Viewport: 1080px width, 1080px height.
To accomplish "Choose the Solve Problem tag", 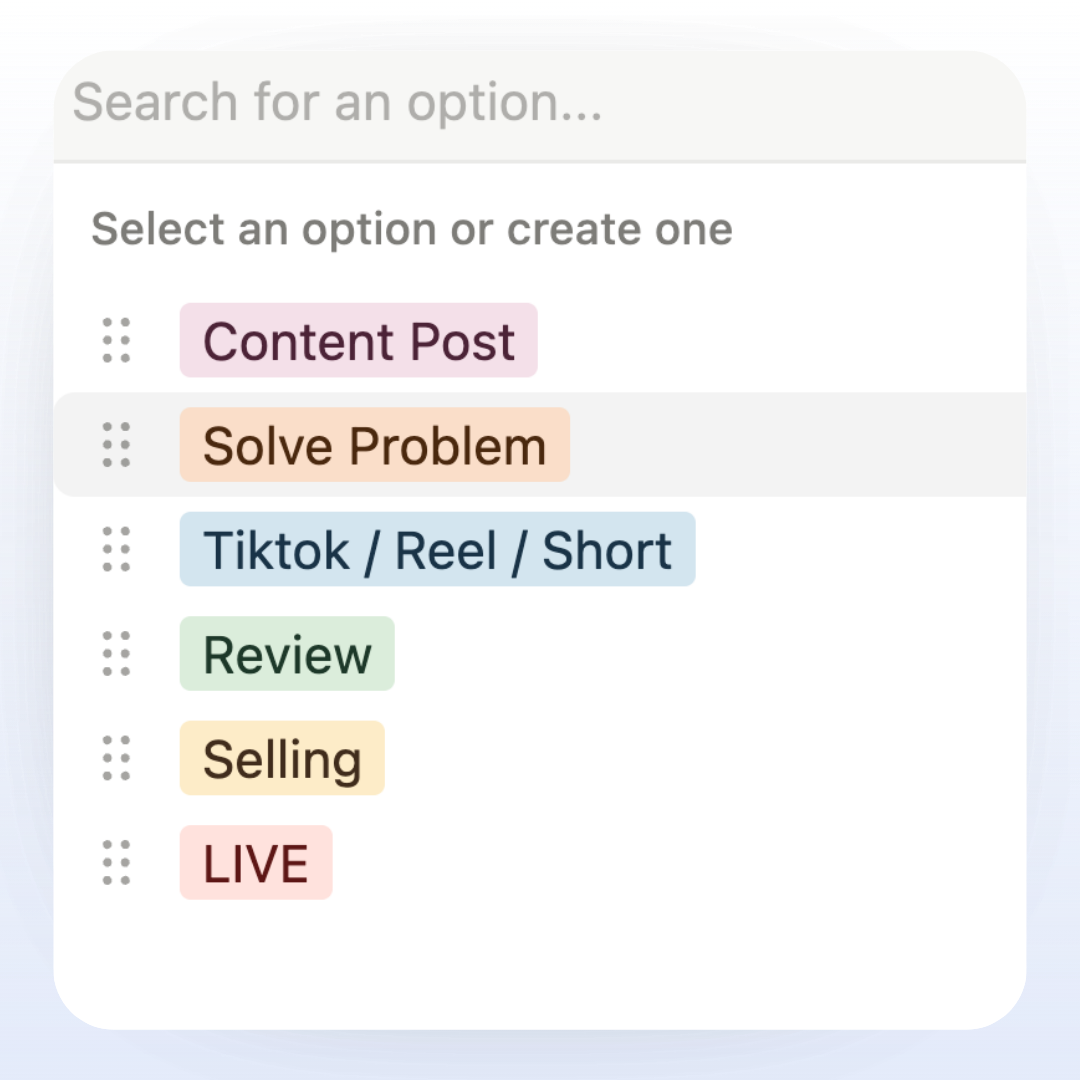I will [374, 445].
